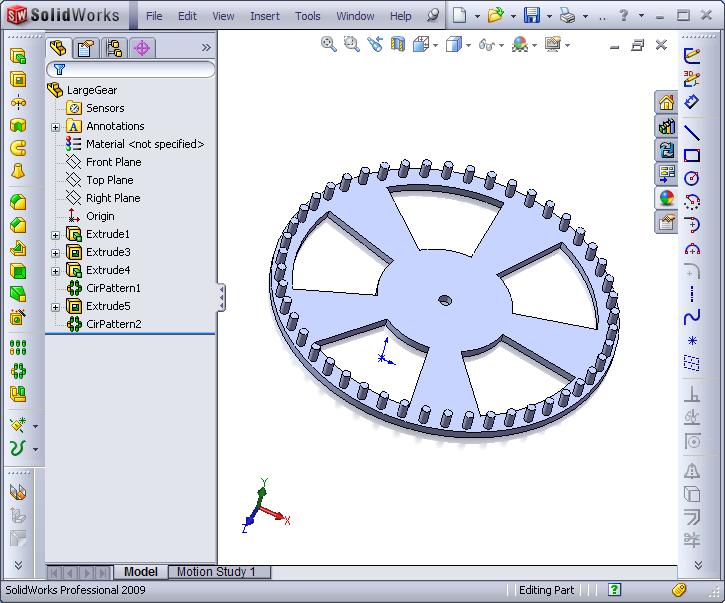Select the CirPattern2 feature
This screenshot has width=725, height=603.
tap(114, 324)
